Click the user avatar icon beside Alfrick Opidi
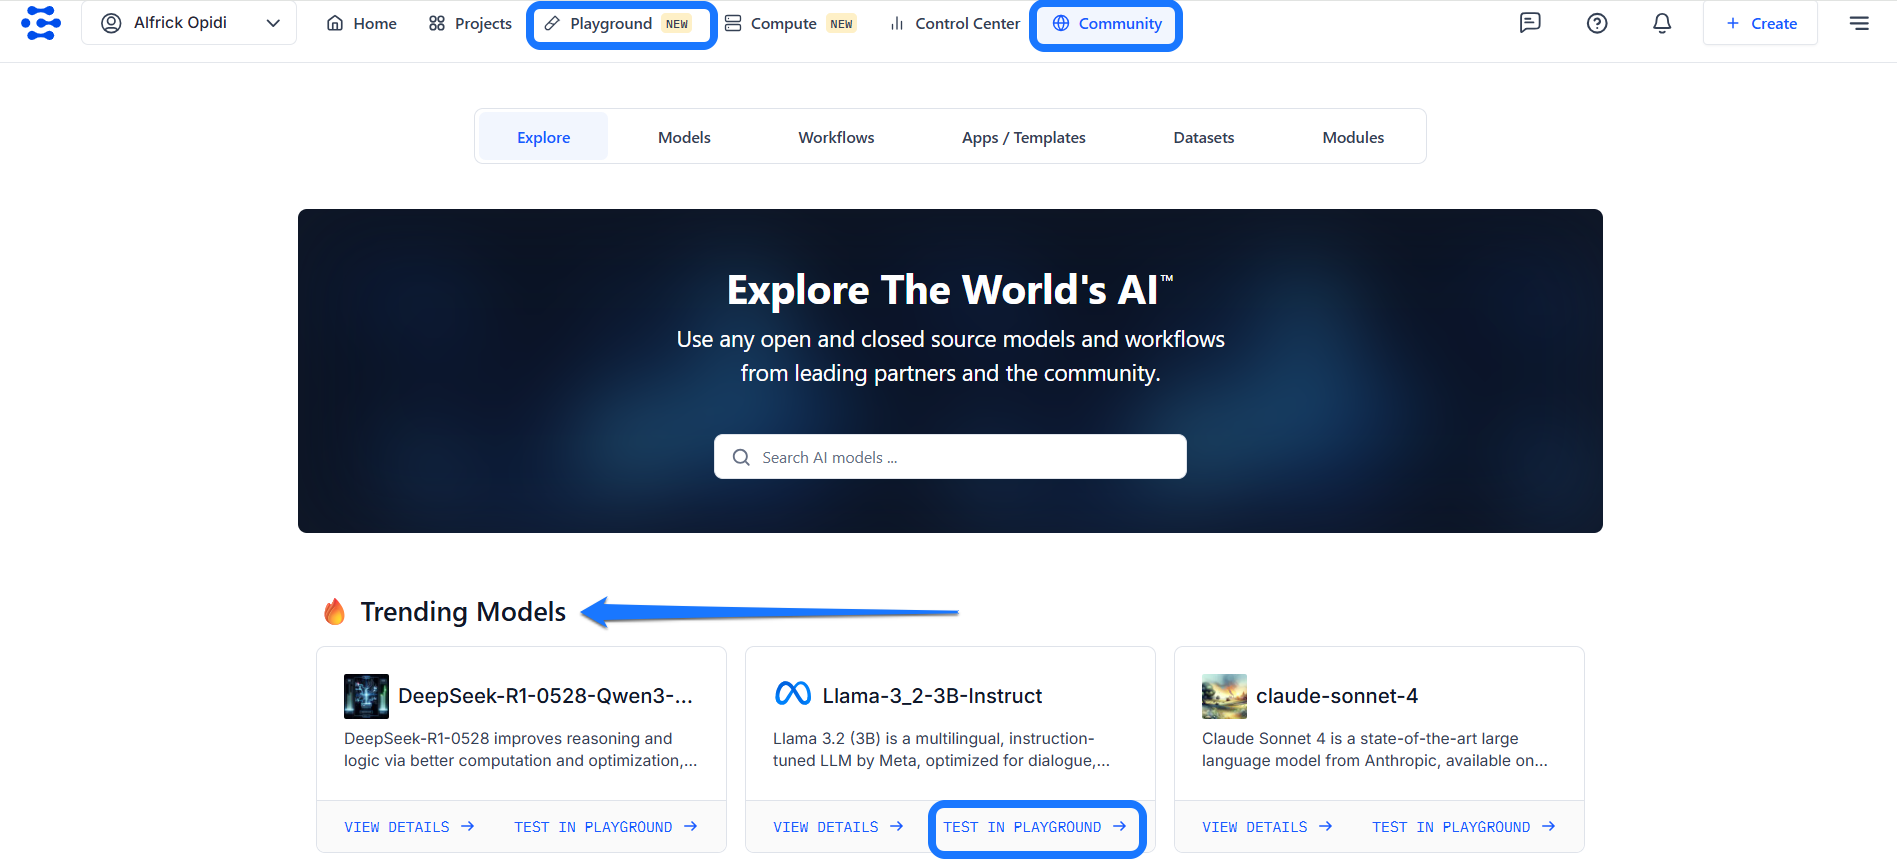 point(111,23)
